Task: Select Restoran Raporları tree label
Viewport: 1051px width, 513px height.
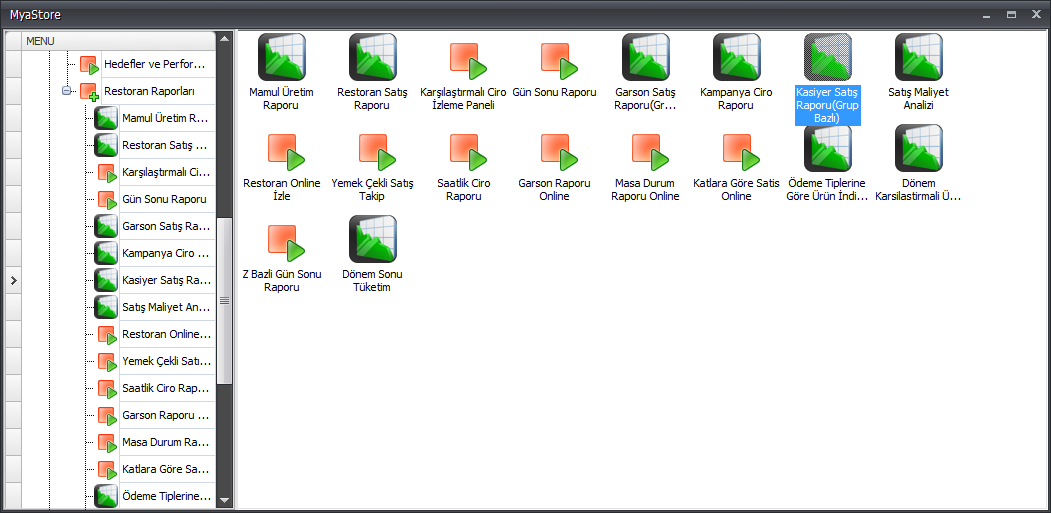Action: (x=149, y=91)
